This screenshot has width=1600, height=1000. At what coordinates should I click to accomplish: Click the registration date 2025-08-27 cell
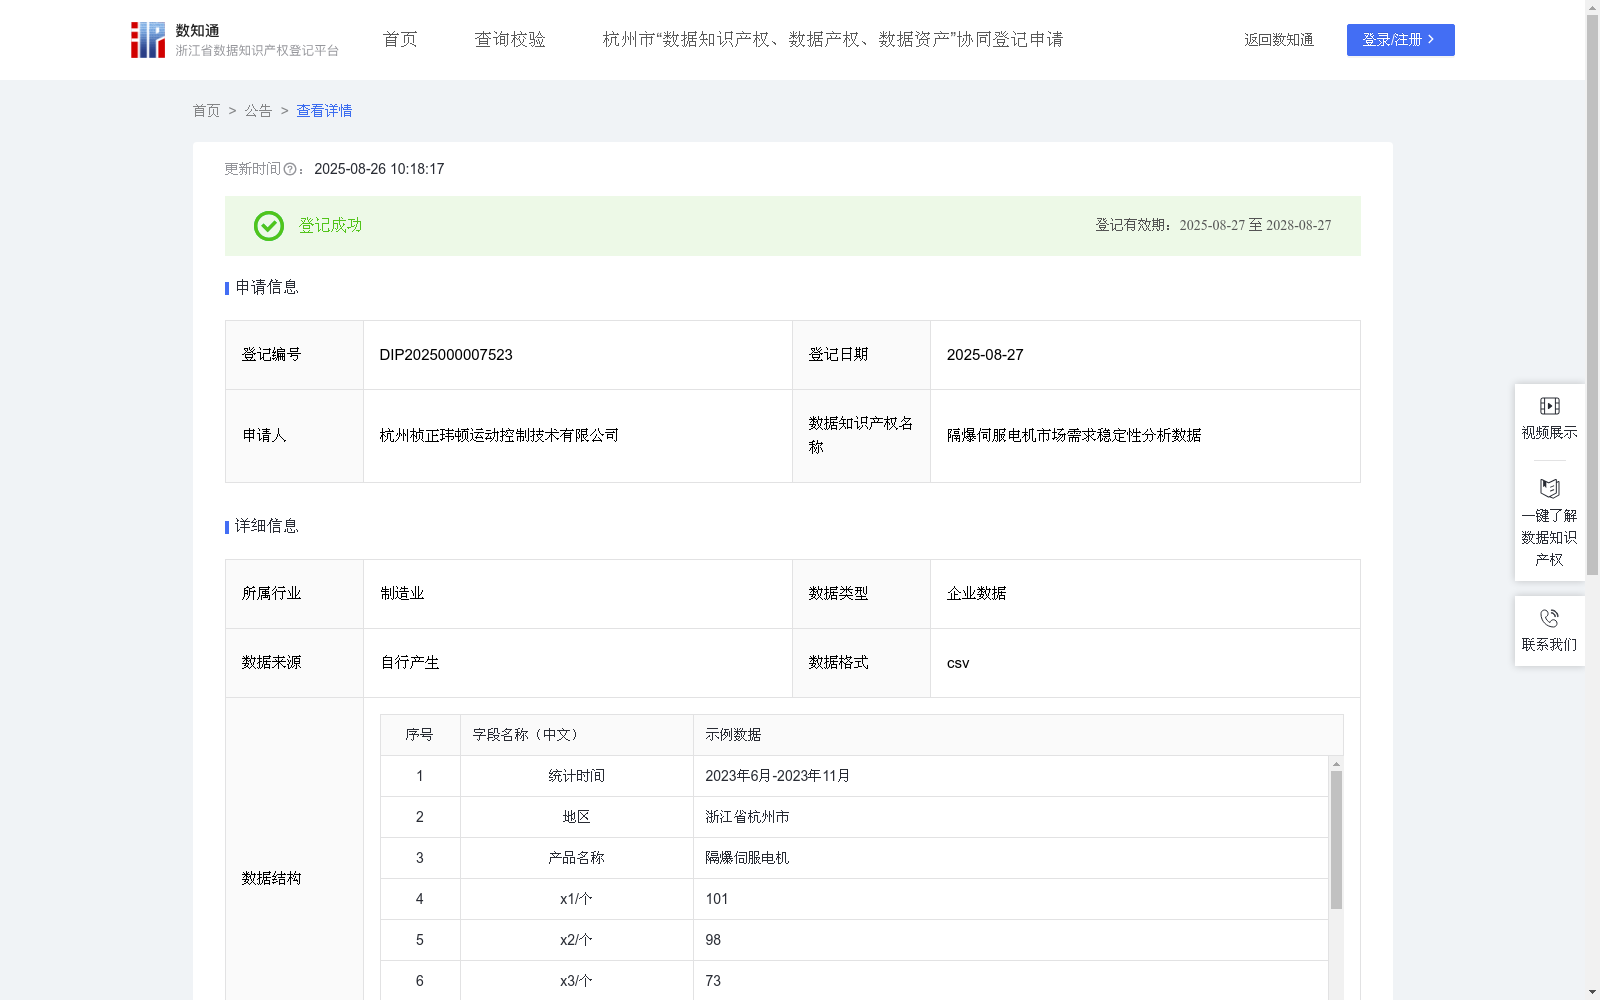pyautogui.click(x=1145, y=355)
